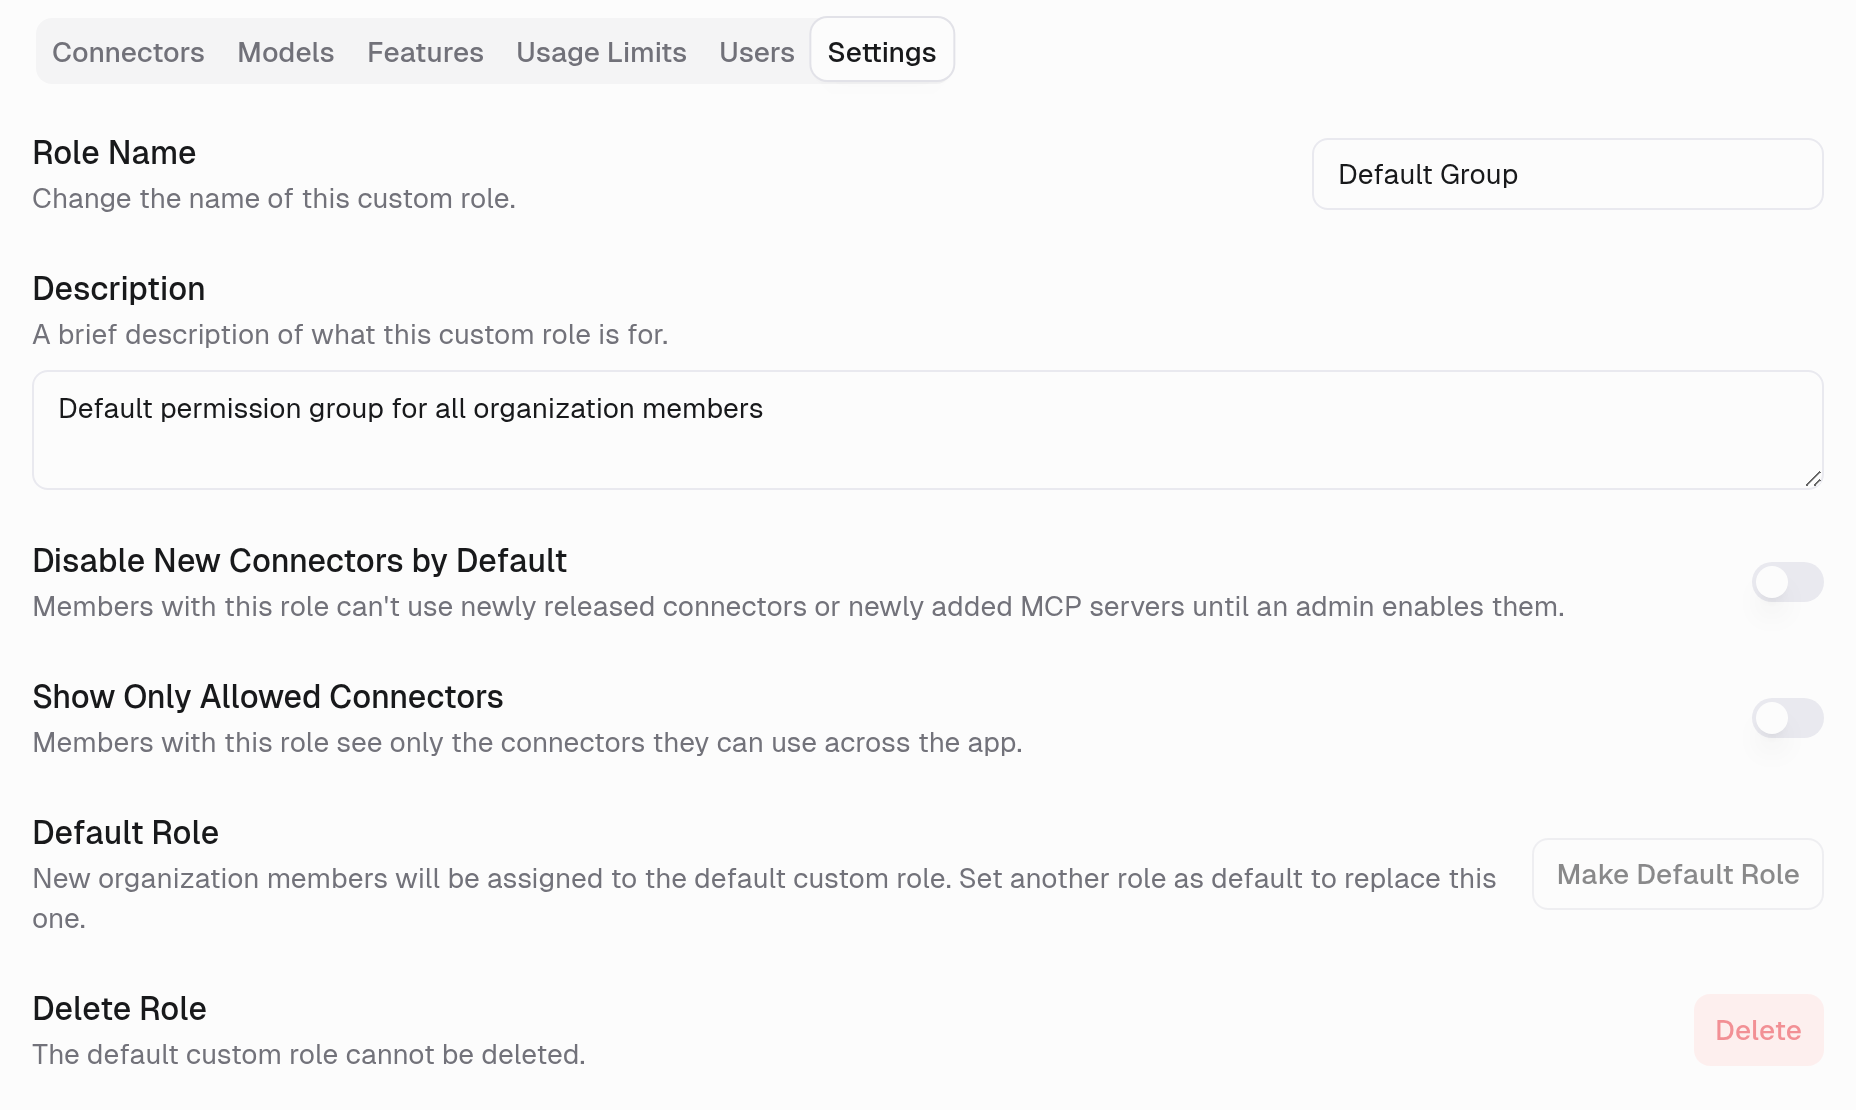The height and width of the screenshot is (1110, 1856).
Task: Click 'Members with this role see only the connectors' text
Action: [x=527, y=742]
